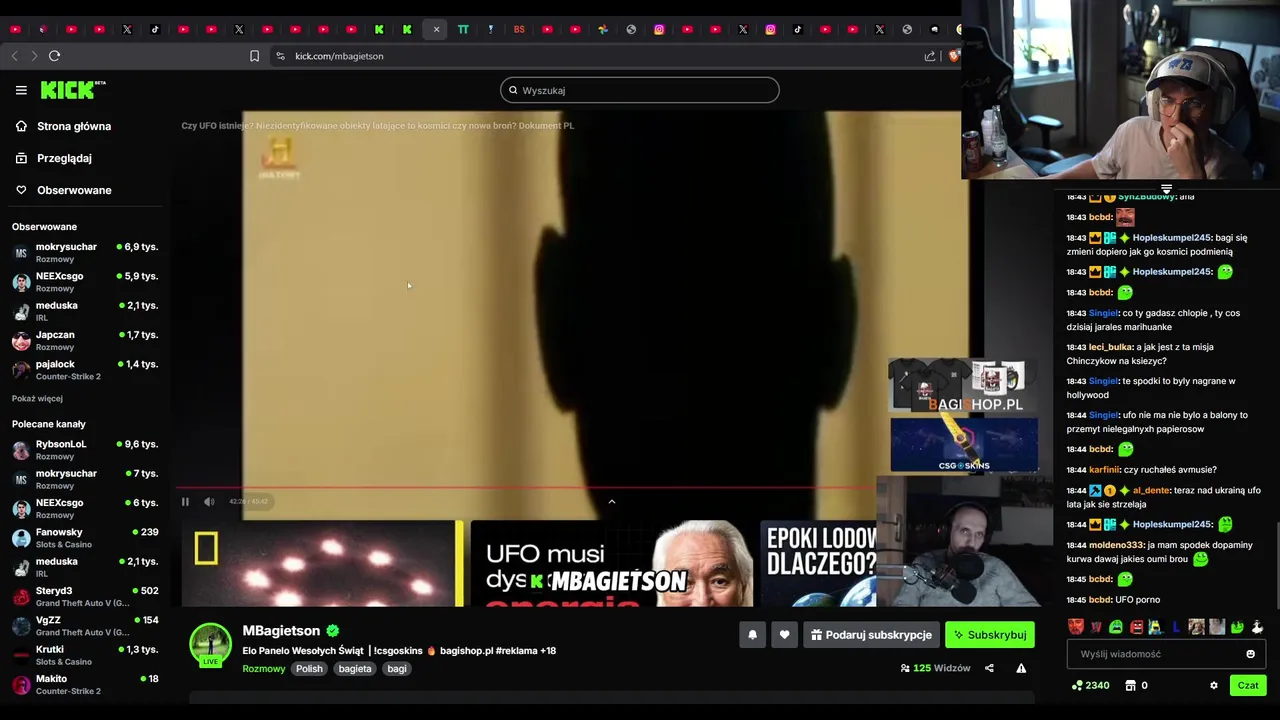1280x720 pixels.
Task: Bookmark the page in the address bar
Action: click(x=254, y=56)
